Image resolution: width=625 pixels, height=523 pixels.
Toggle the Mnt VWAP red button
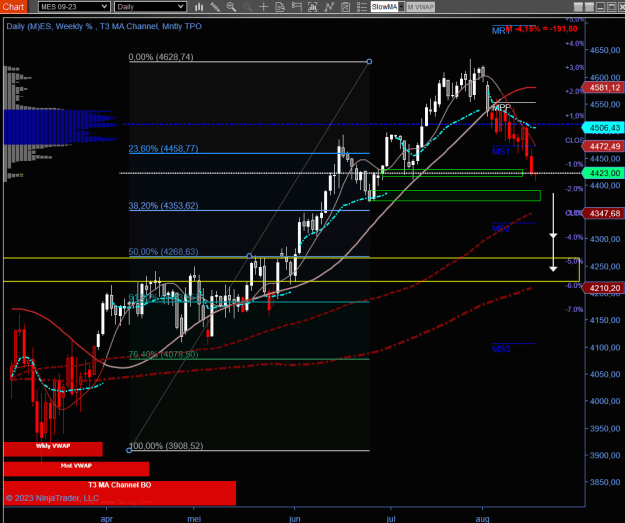pyautogui.click(x=76, y=469)
